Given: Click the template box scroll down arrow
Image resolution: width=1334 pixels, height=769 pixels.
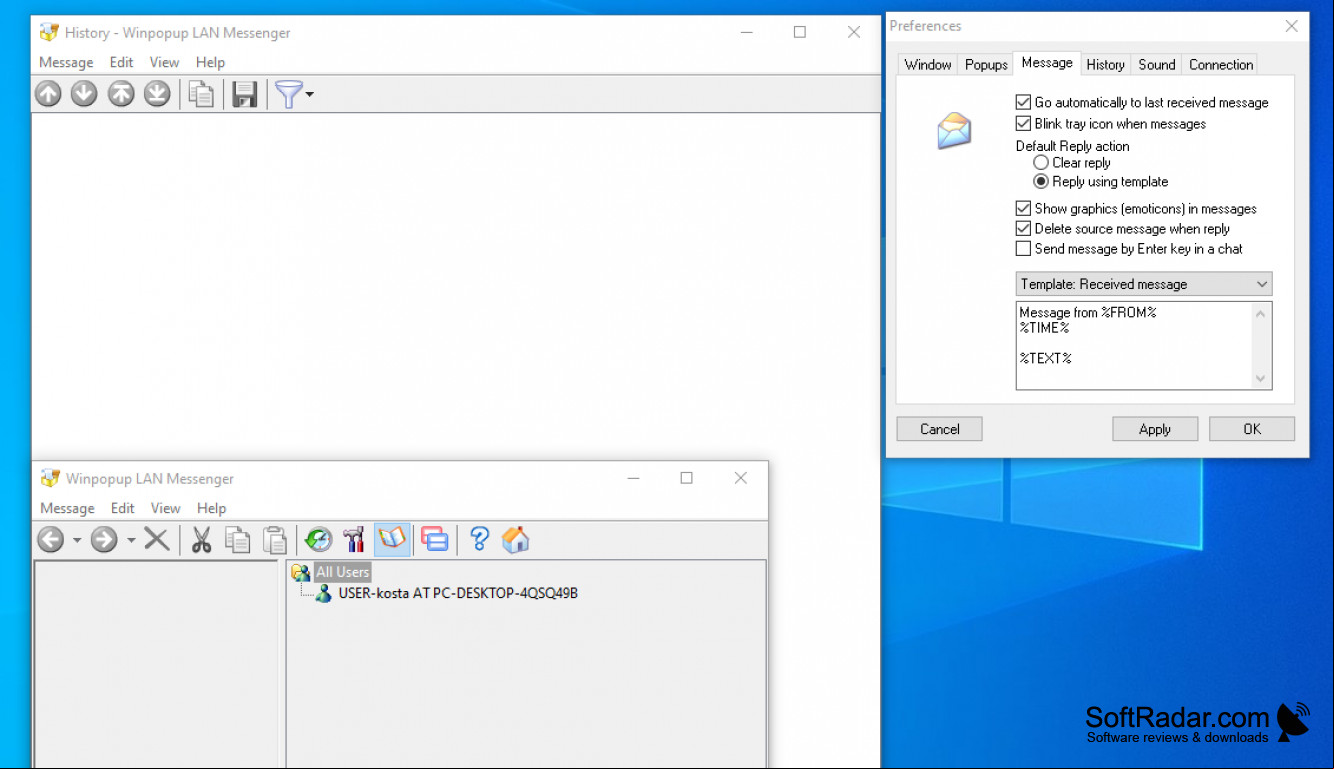Looking at the screenshot, I should [x=1261, y=378].
